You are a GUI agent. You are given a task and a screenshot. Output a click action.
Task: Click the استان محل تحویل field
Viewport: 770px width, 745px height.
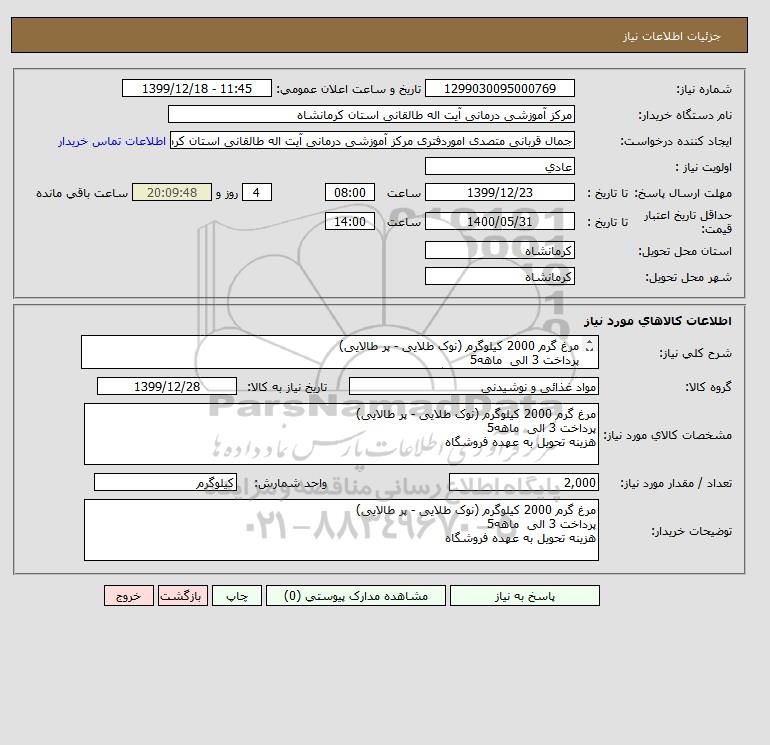(499, 250)
